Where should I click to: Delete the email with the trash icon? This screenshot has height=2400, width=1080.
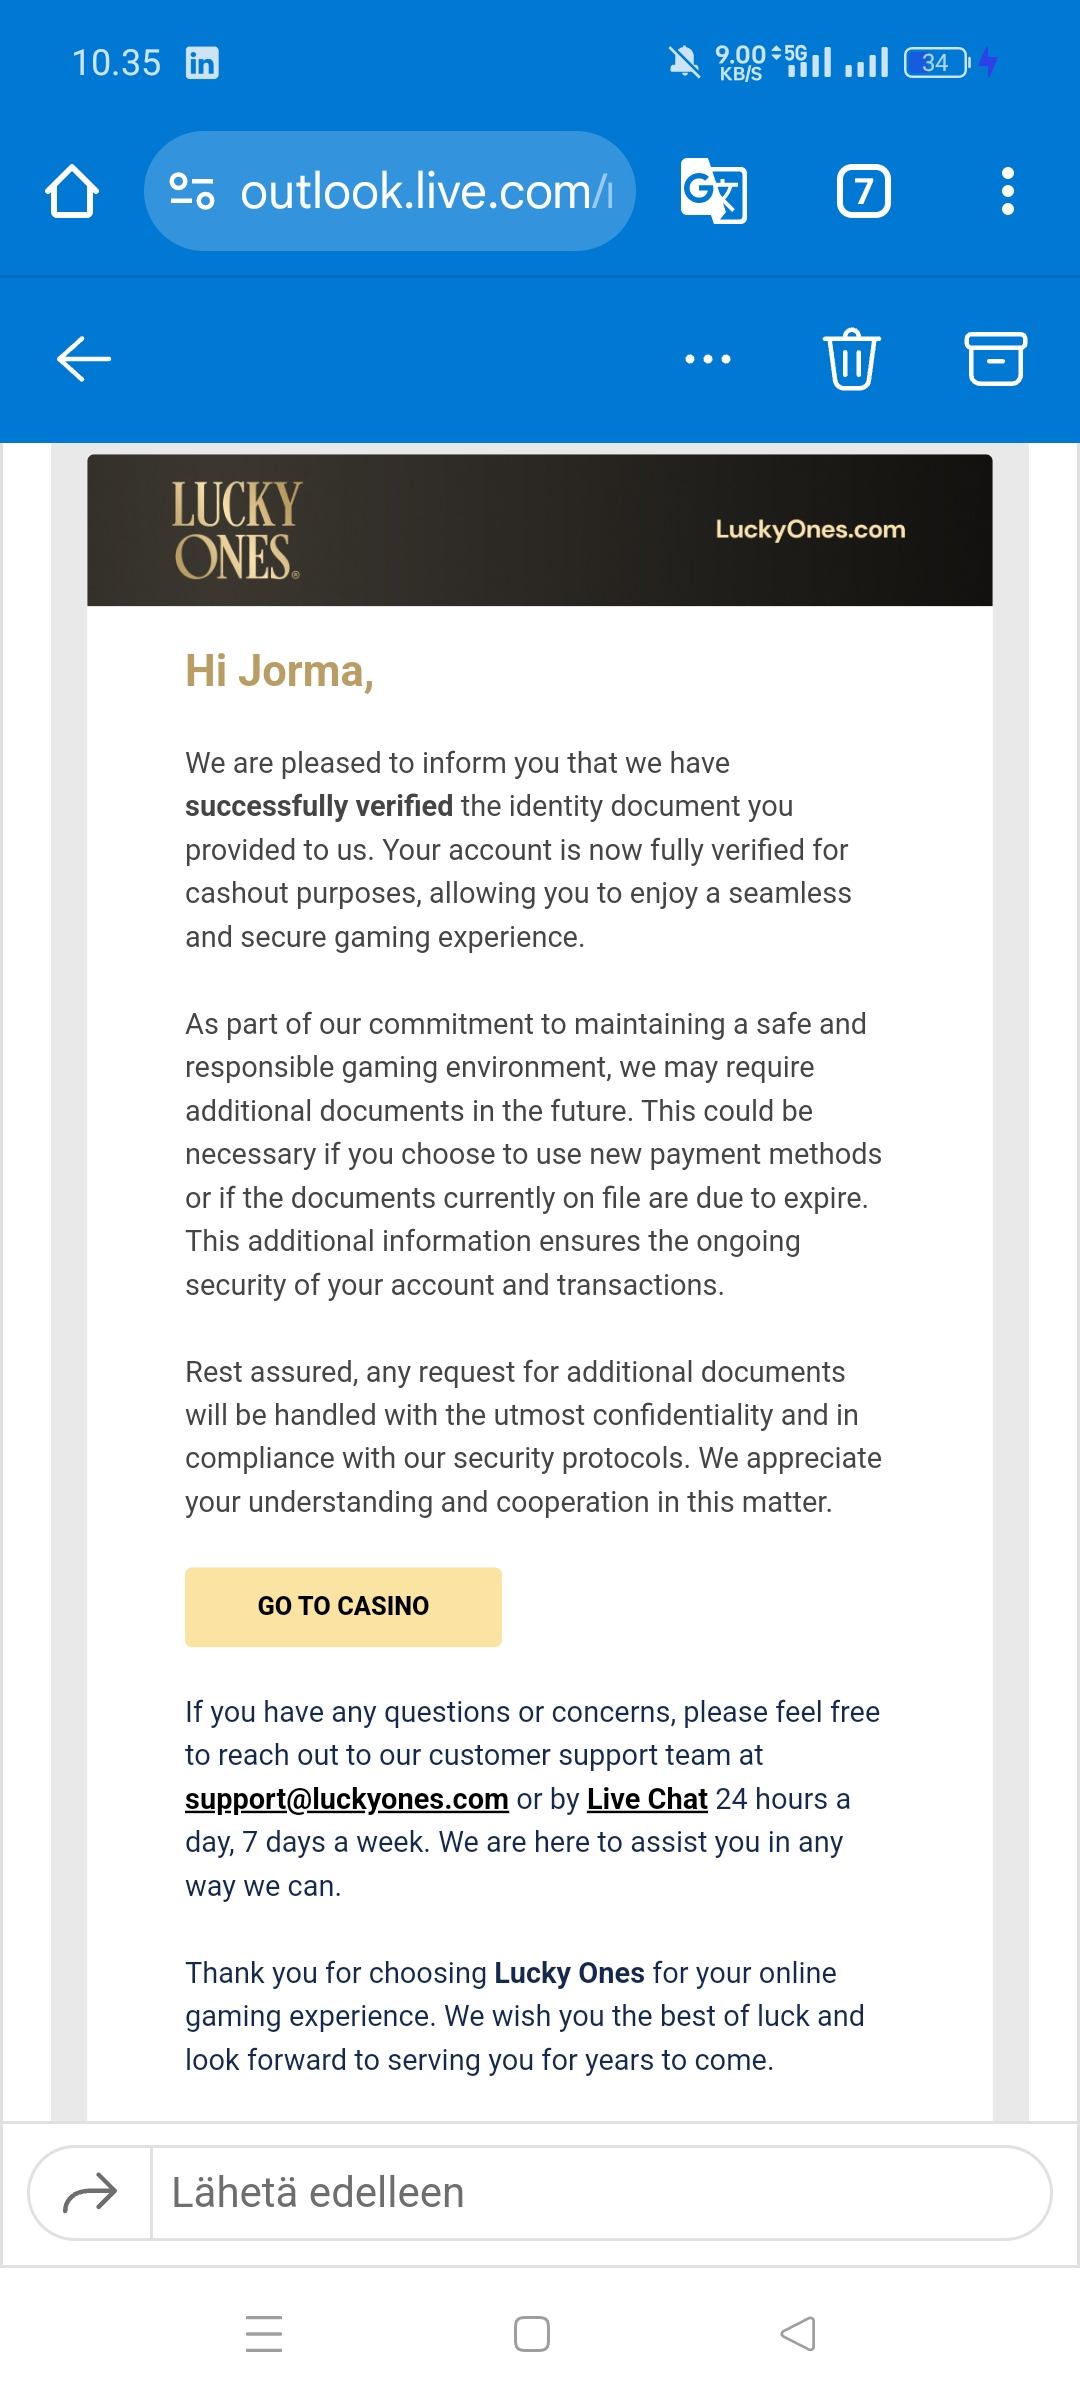(851, 358)
